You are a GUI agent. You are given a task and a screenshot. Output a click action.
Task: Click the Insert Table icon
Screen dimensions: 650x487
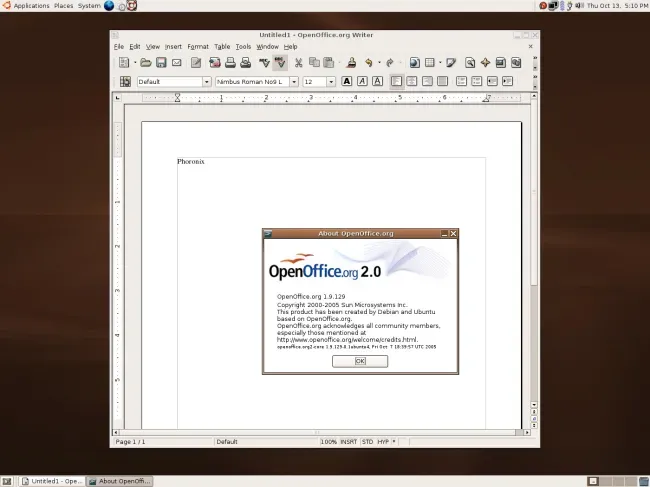430,63
